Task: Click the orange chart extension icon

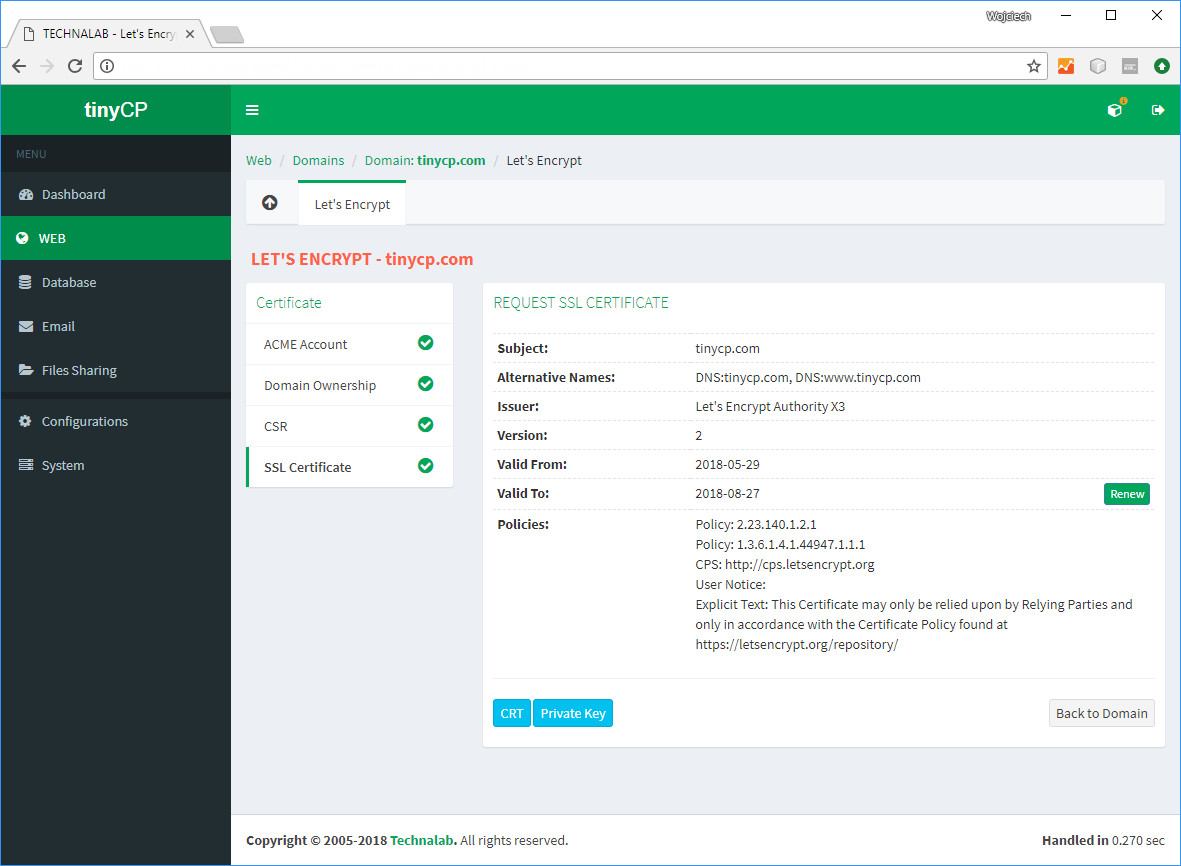Action: tap(1066, 66)
